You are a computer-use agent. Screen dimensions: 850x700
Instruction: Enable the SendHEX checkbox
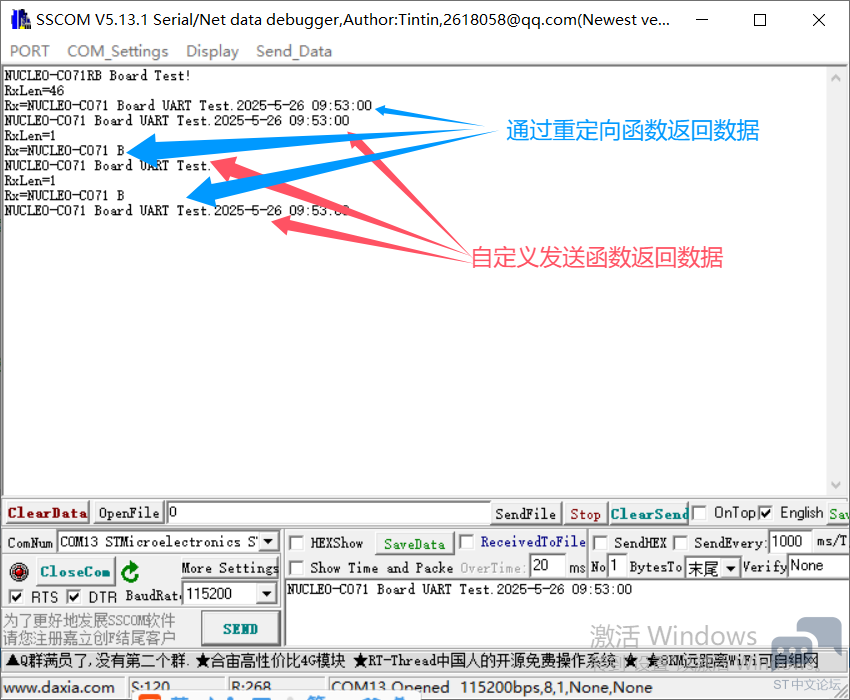(x=600, y=543)
